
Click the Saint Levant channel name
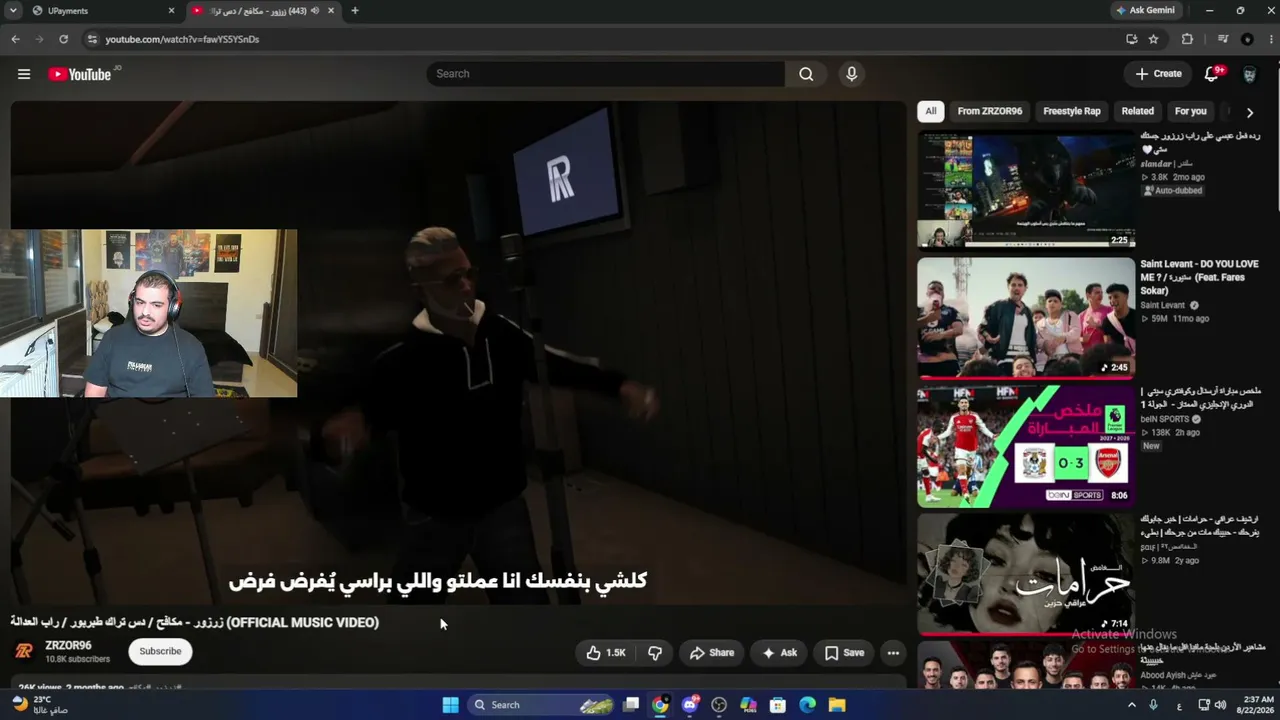click(1162, 306)
